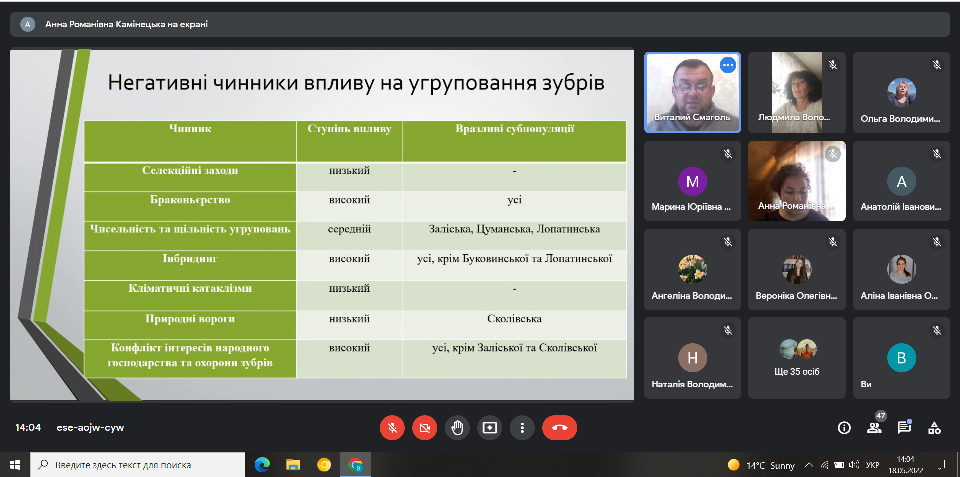Viewport: 960px width, 477px height.
Task: Raise hand using the hand icon
Action: pyautogui.click(x=457, y=427)
